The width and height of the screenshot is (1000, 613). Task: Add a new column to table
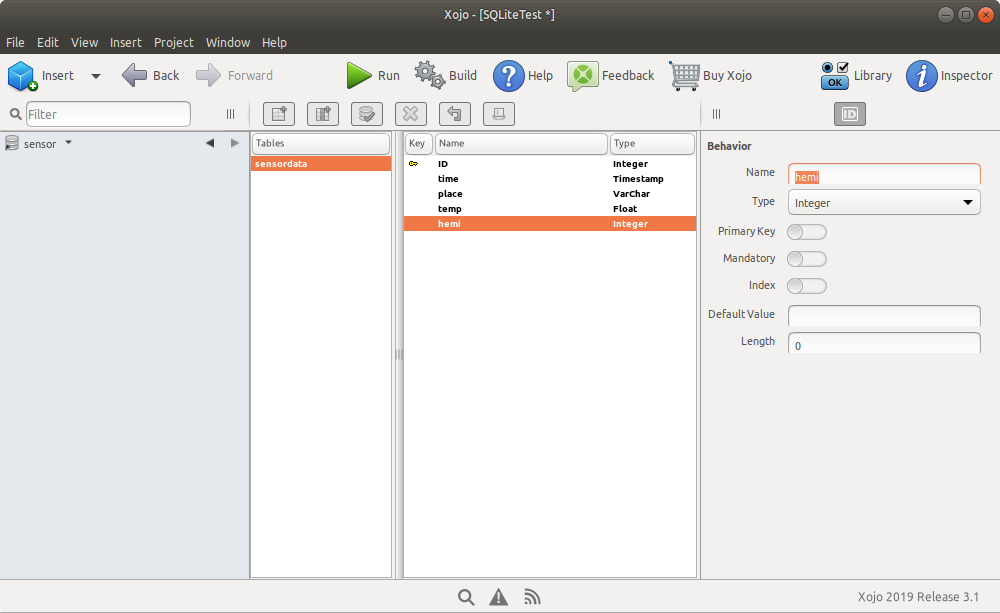click(323, 114)
